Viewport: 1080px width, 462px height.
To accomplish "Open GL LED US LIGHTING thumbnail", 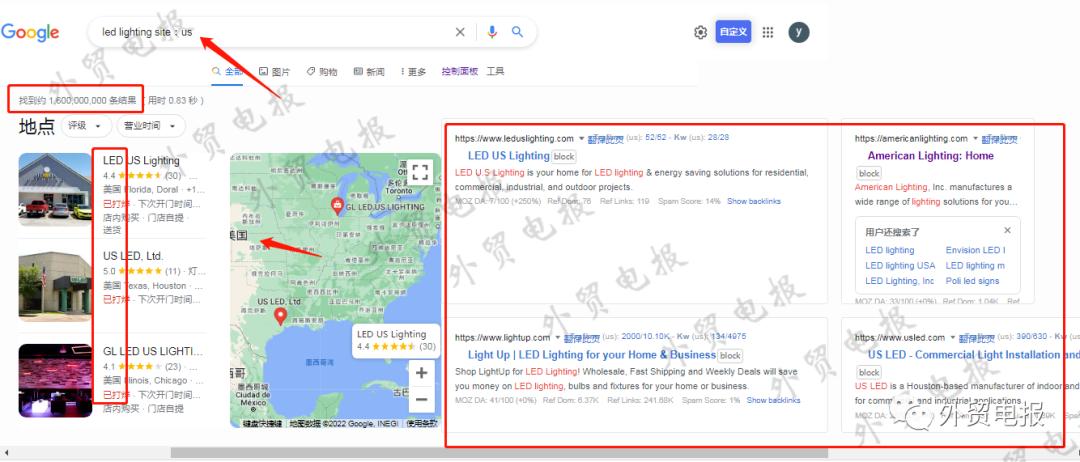I will 55,381.
